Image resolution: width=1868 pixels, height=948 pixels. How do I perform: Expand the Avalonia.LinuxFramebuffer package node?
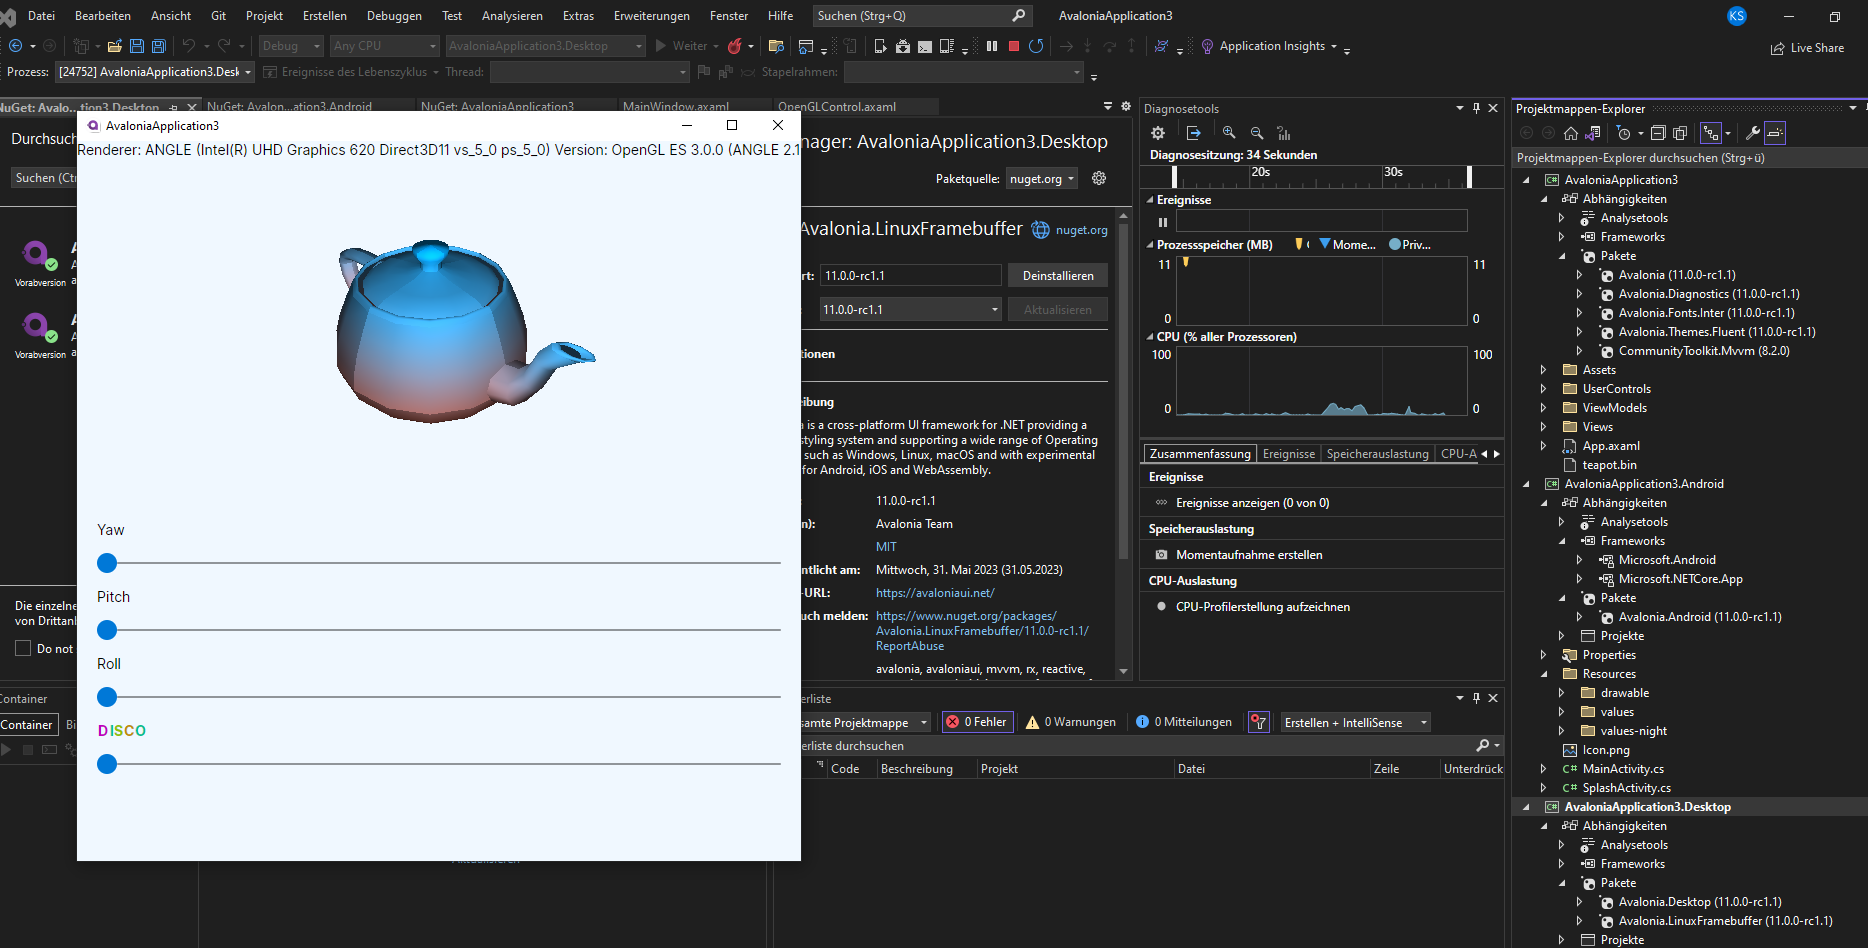pyautogui.click(x=1580, y=921)
